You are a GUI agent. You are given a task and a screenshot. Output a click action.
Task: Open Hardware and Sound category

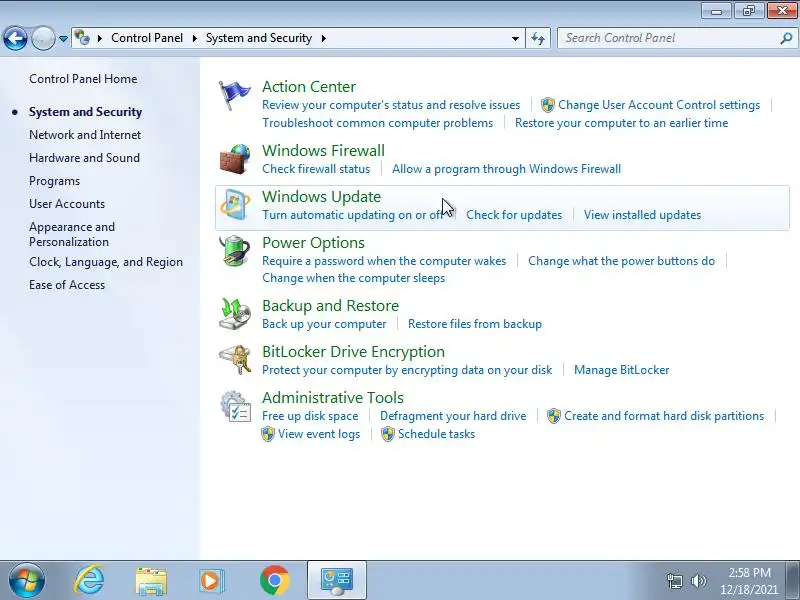(x=84, y=158)
